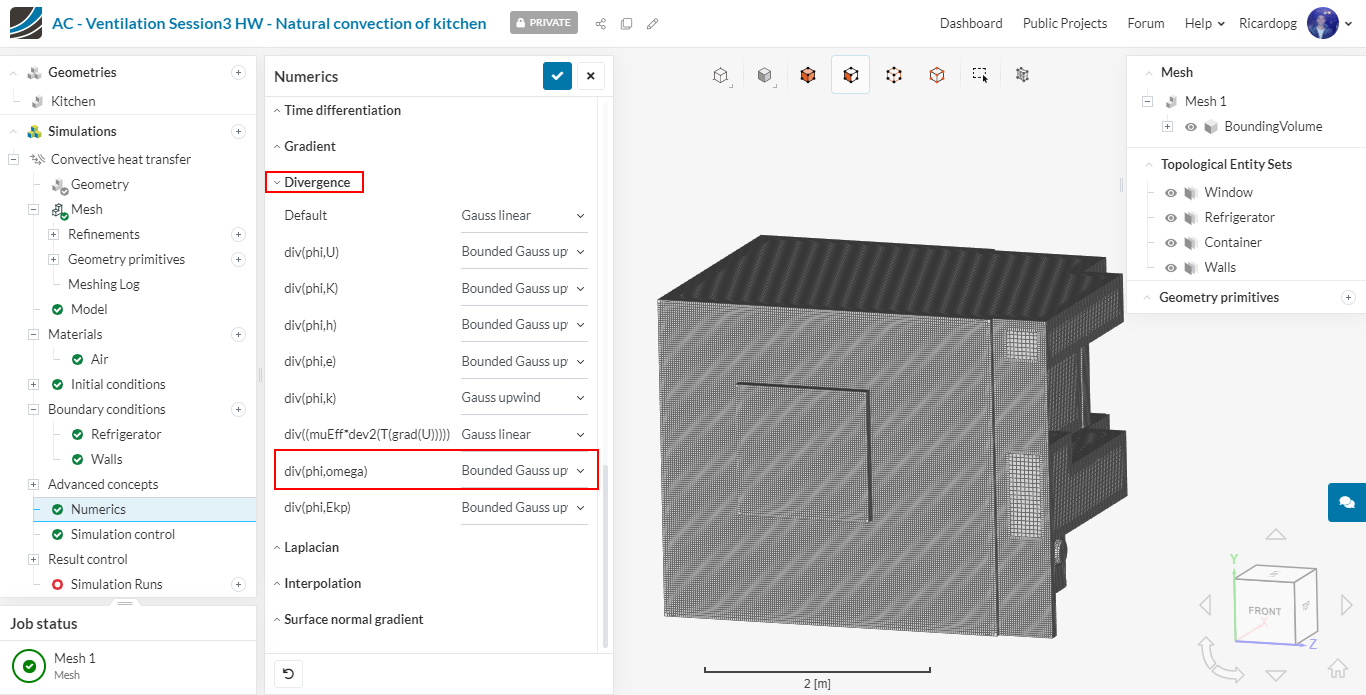The image size is (1366, 695).
Task: Toggle visibility of Window entity set
Action: coord(1171,193)
